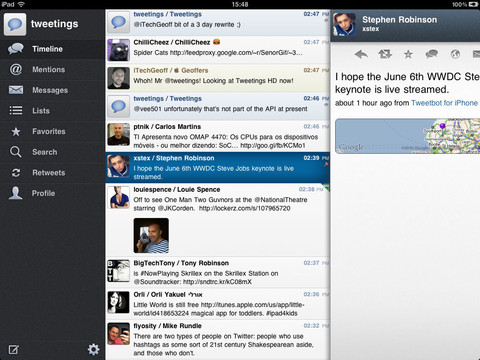Tap the iPad Wi-Fi status icon
The height and width of the screenshot is (360, 480).
coord(21,4)
